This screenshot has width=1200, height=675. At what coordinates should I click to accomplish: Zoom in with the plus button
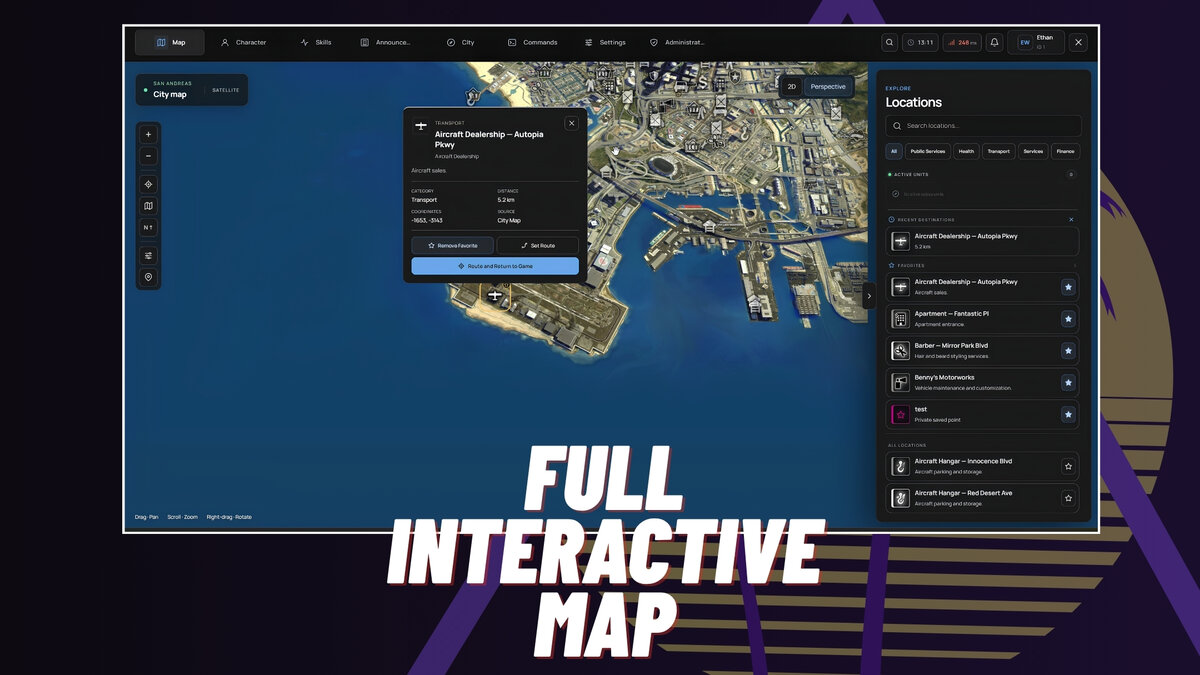click(x=149, y=134)
